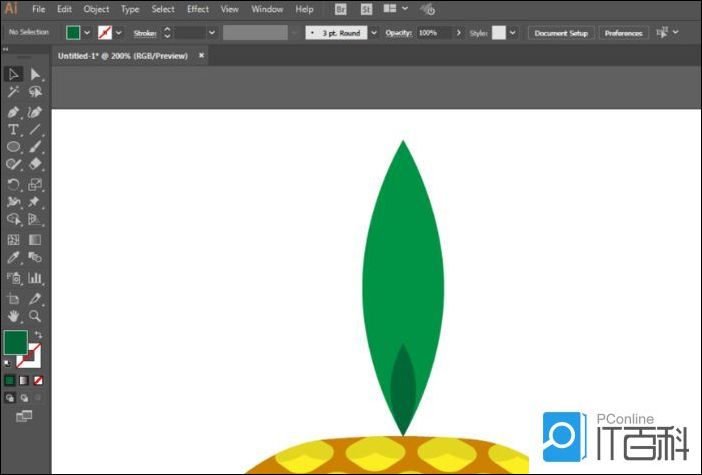Close the Untitled-1 document tab
The height and width of the screenshot is (475, 702).
point(201,55)
